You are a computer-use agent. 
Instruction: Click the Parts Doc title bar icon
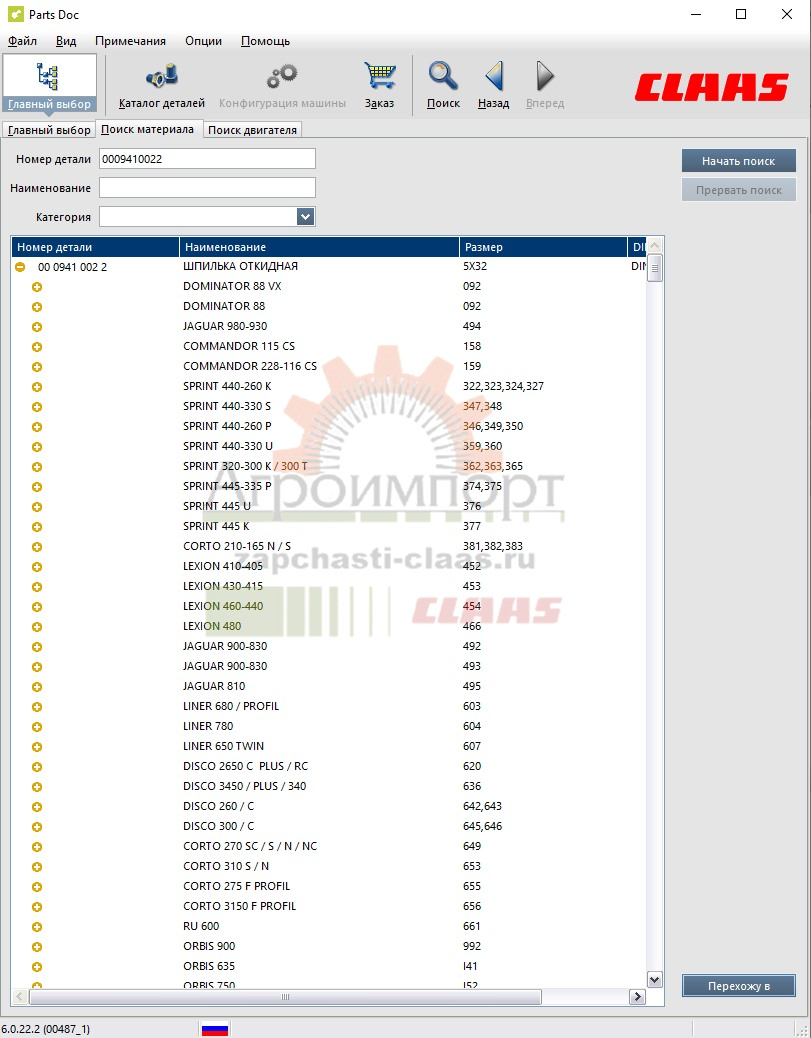pyautogui.click(x=16, y=14)
